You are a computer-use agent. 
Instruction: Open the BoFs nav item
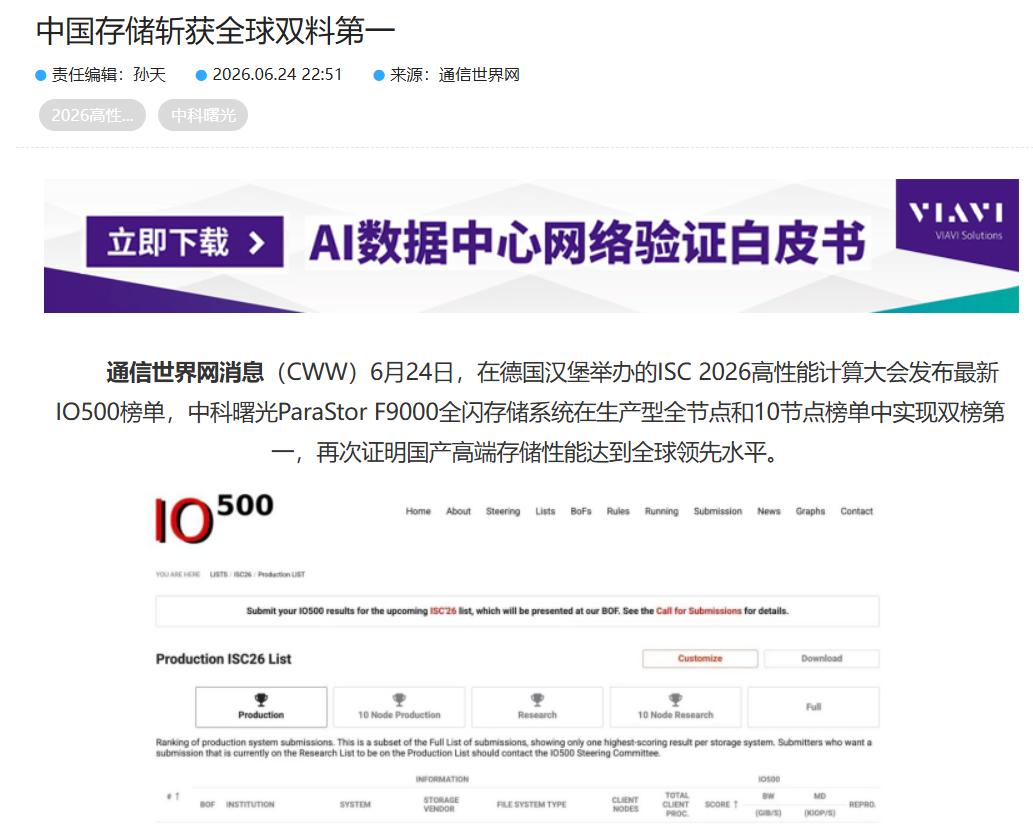click(581, 511)
